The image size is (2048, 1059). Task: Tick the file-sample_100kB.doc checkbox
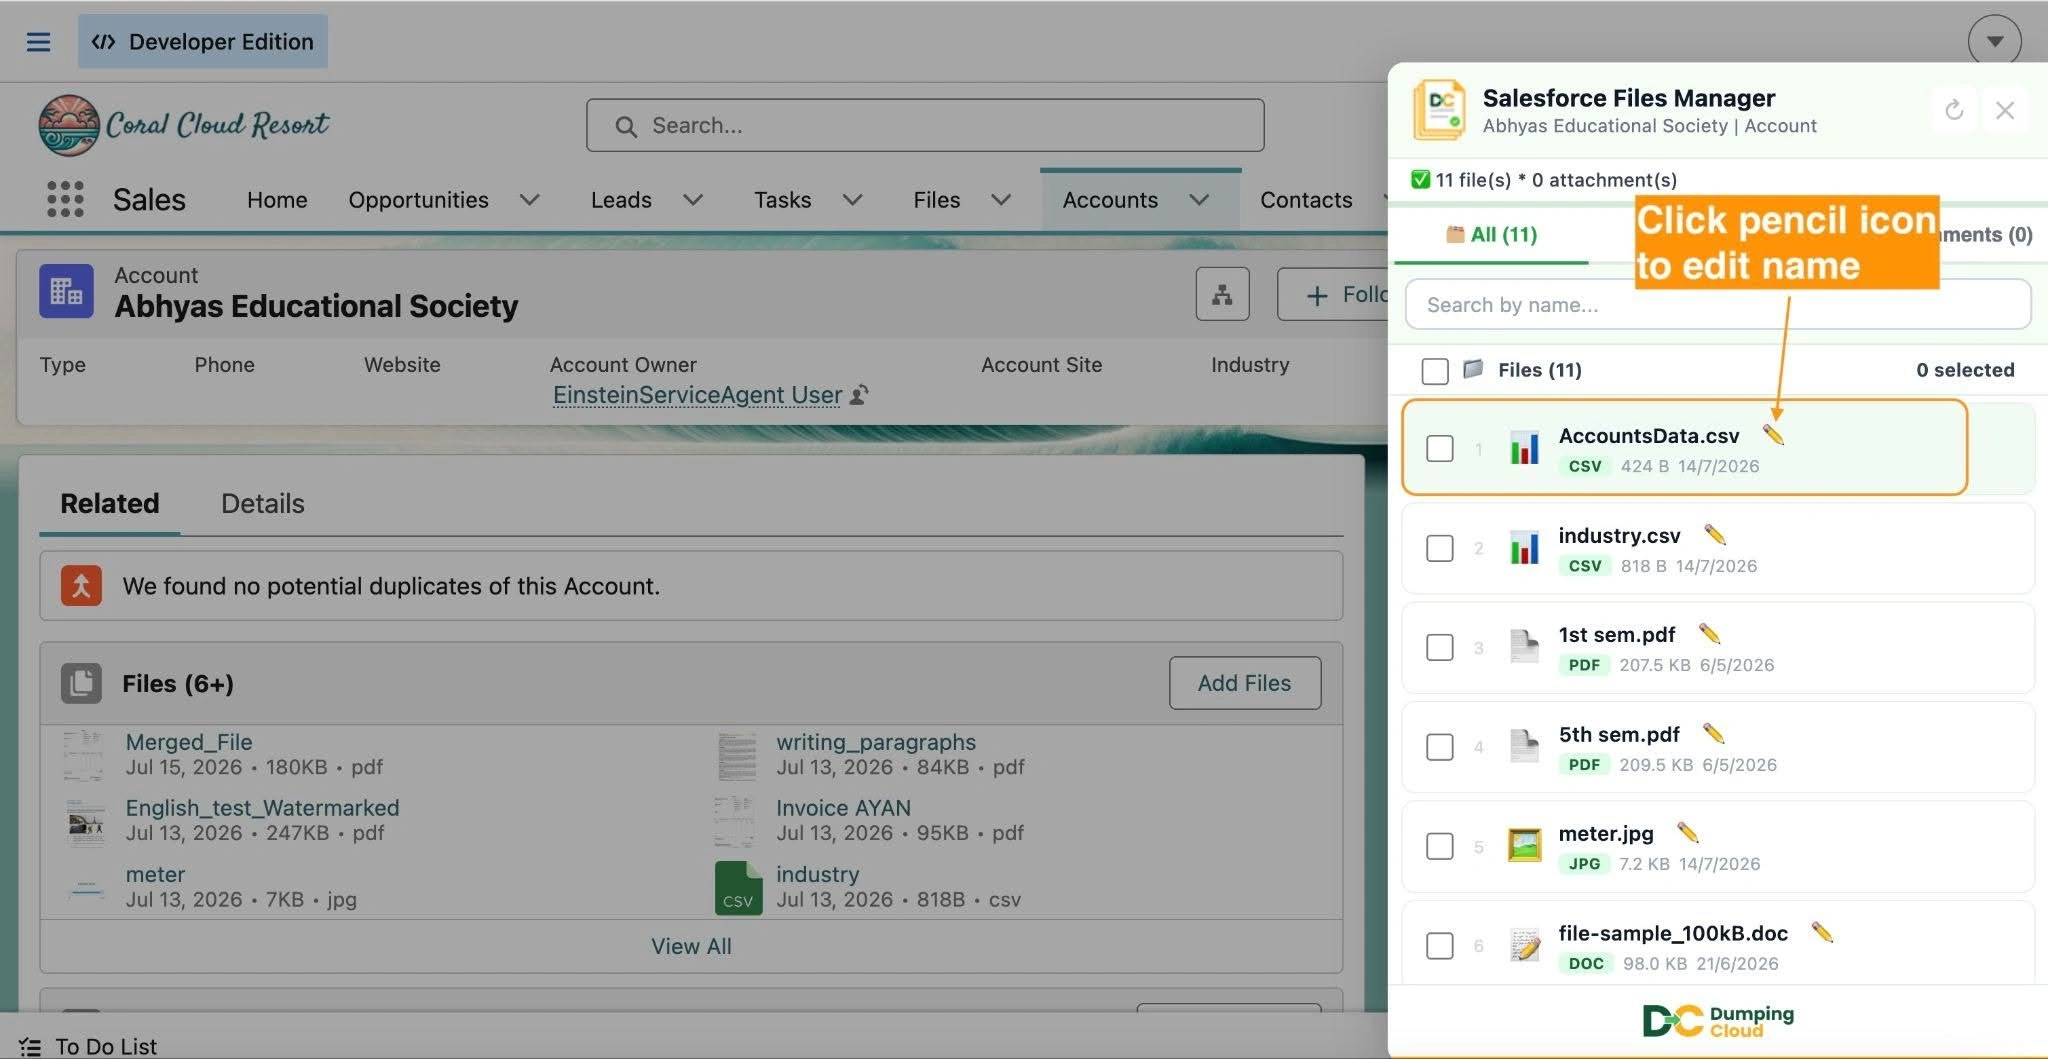tap(1440, 945)
